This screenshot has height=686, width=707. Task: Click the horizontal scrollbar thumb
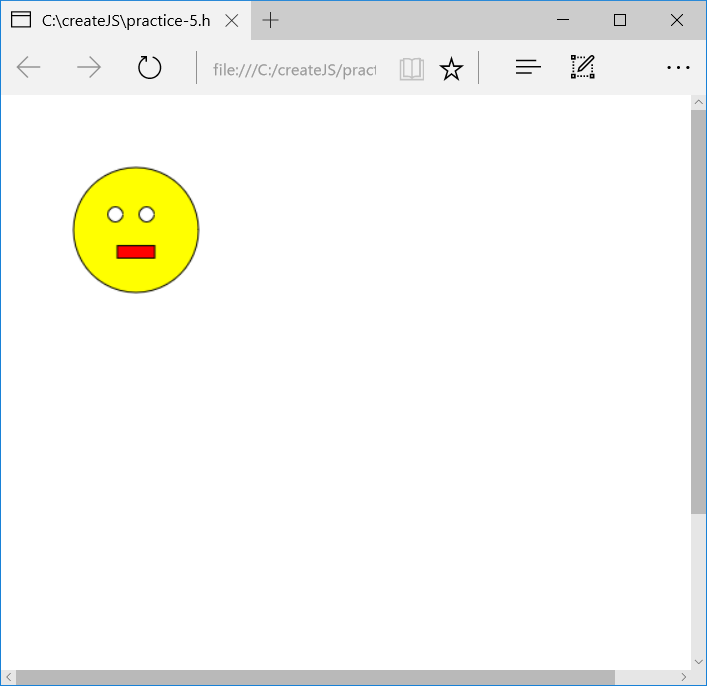tap(314, 678)
